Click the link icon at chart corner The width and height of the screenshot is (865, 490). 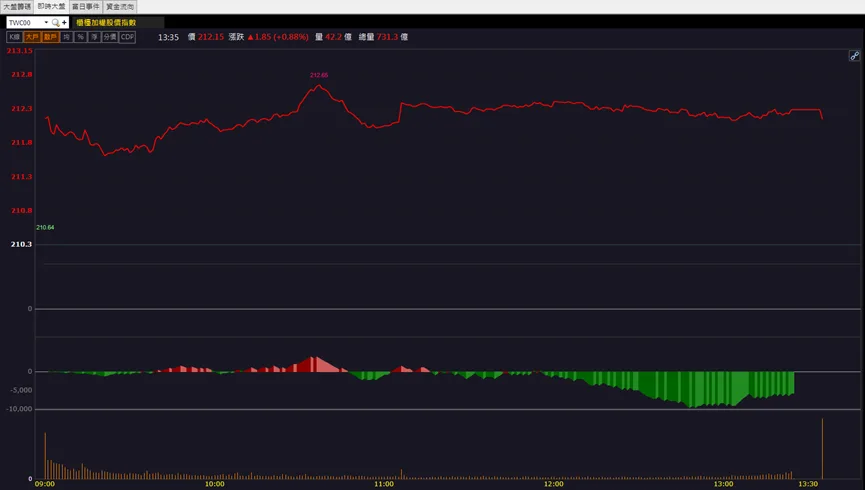coord(854,56)
